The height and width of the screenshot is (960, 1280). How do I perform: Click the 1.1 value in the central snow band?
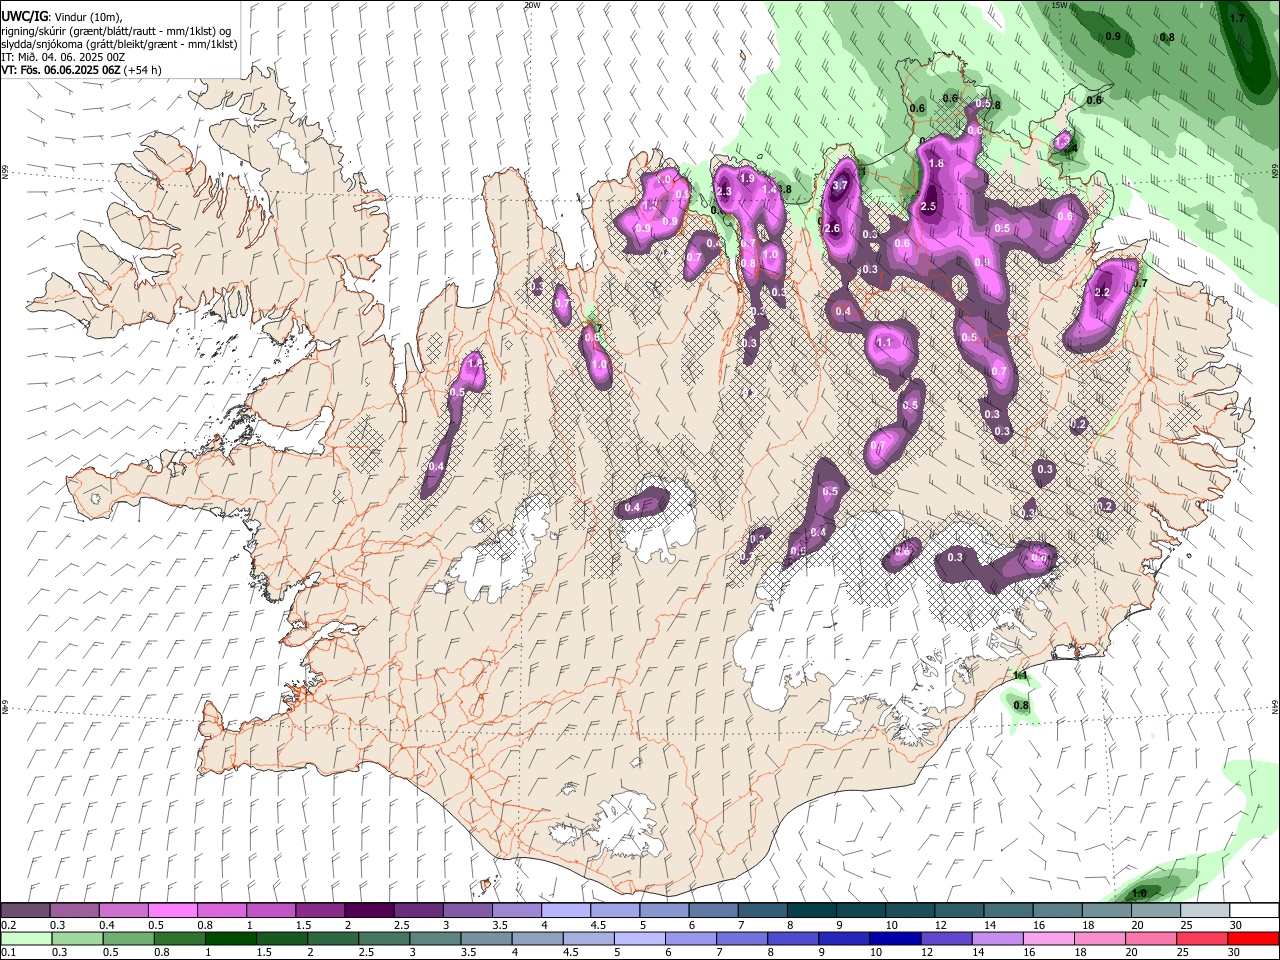coord(884,342)
